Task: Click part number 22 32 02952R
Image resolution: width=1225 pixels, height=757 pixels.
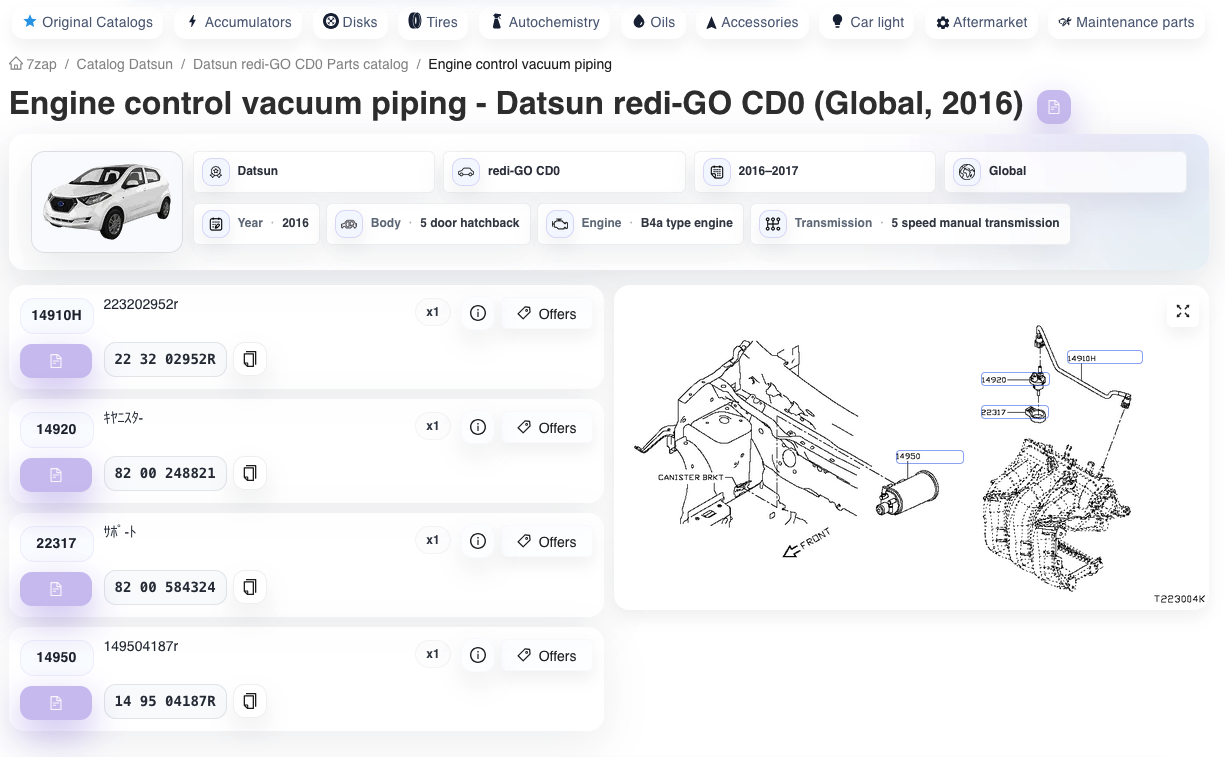Action: click(165, 359)
